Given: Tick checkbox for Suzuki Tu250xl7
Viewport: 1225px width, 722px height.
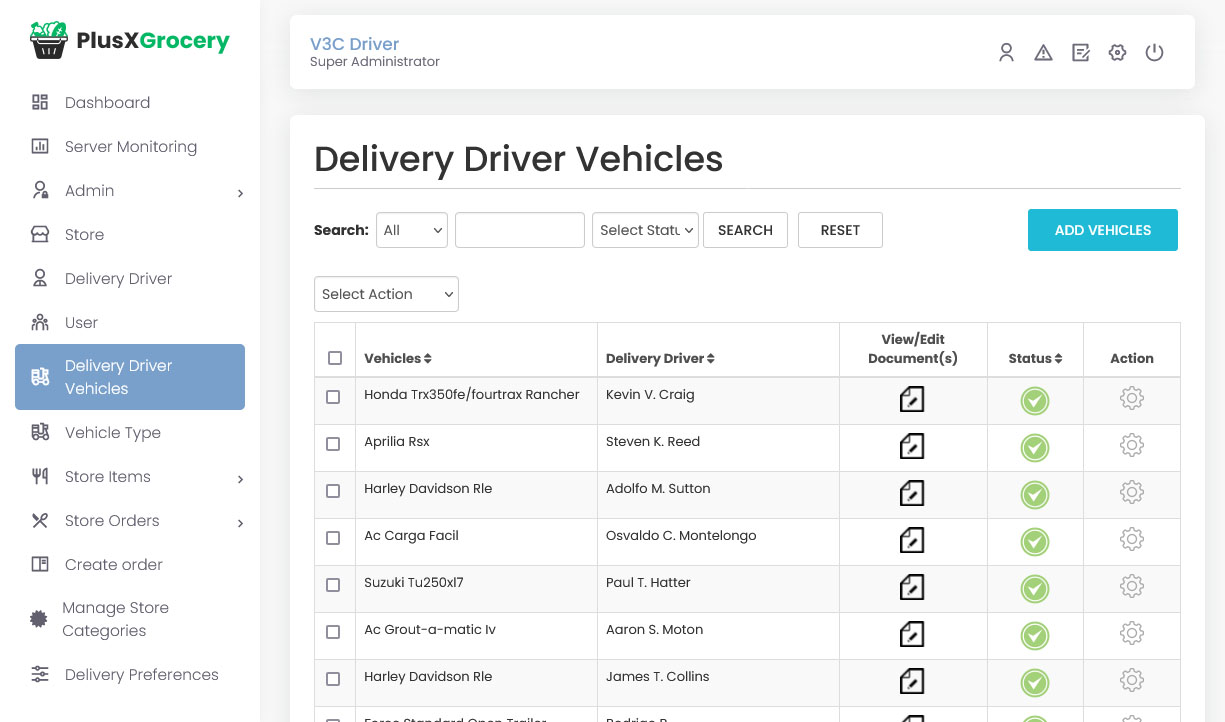Looking at the screenshot, I should click(x=334, y=585).
